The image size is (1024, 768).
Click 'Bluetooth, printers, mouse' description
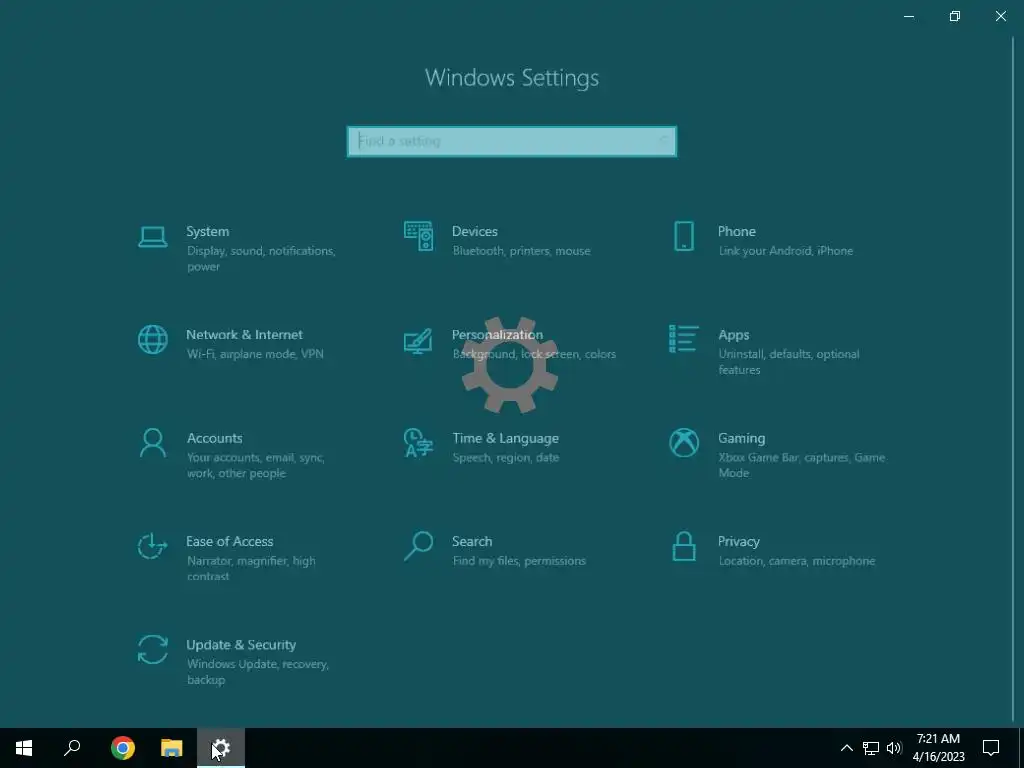pos(521,251)
